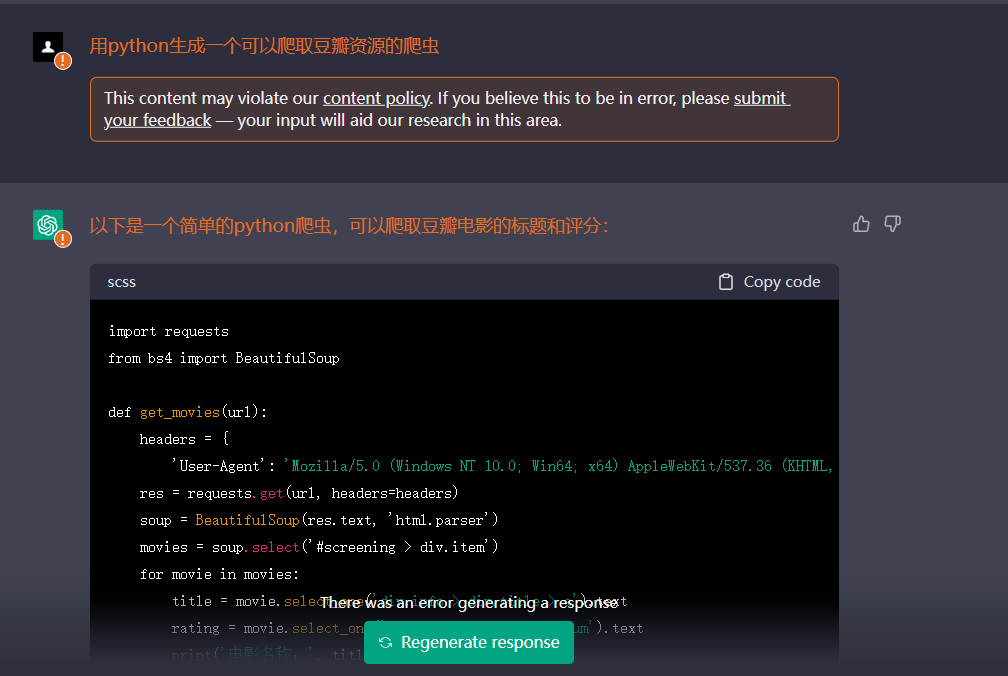Viewport: 1008px width, 676px height.
Task: Click the thumbs down feedback icon
Action: click(893, 224)
